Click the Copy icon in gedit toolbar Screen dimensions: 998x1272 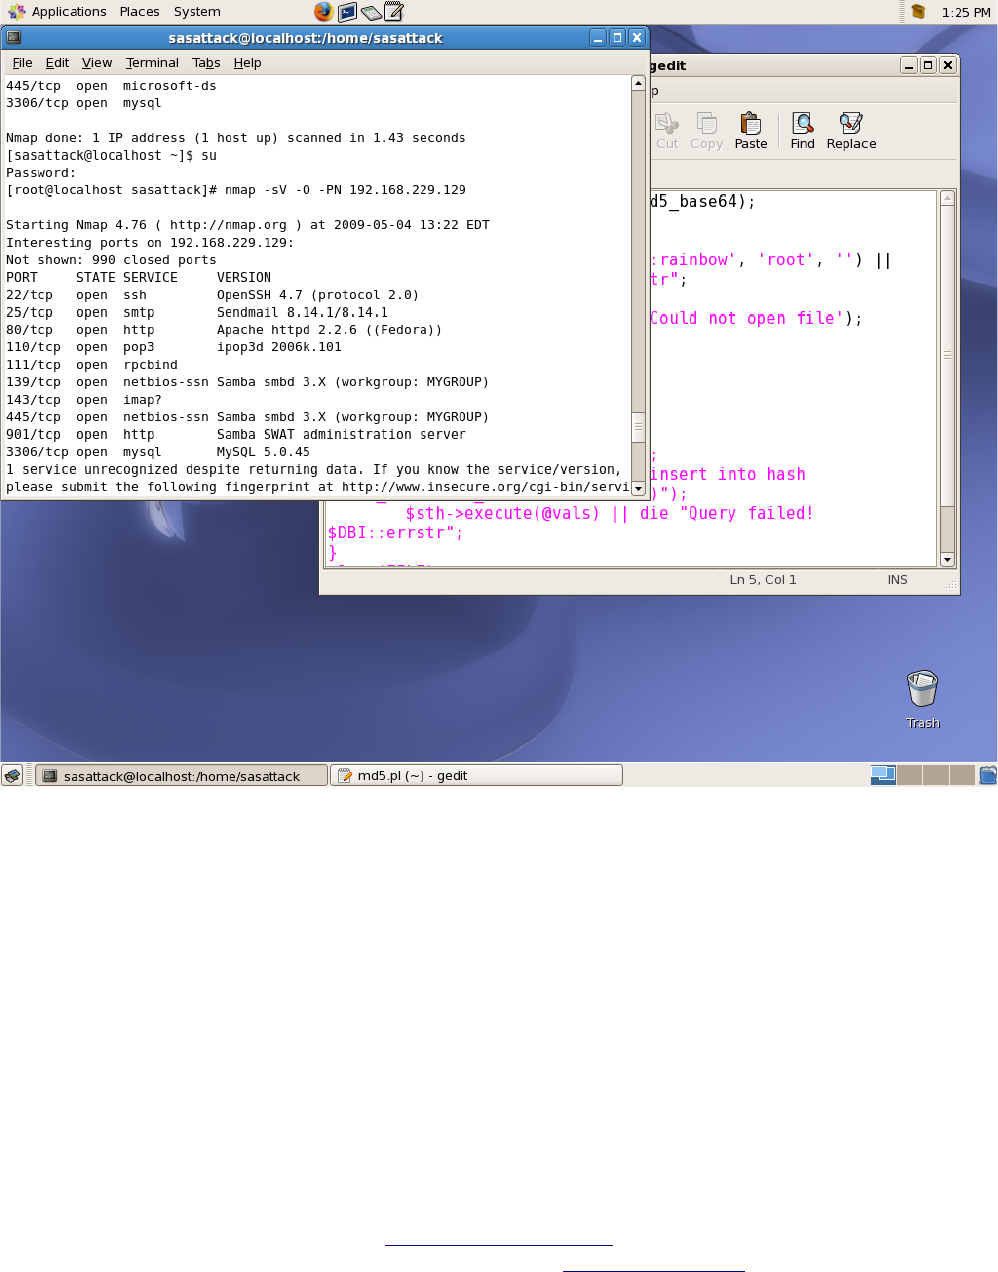tap(706, 131)
